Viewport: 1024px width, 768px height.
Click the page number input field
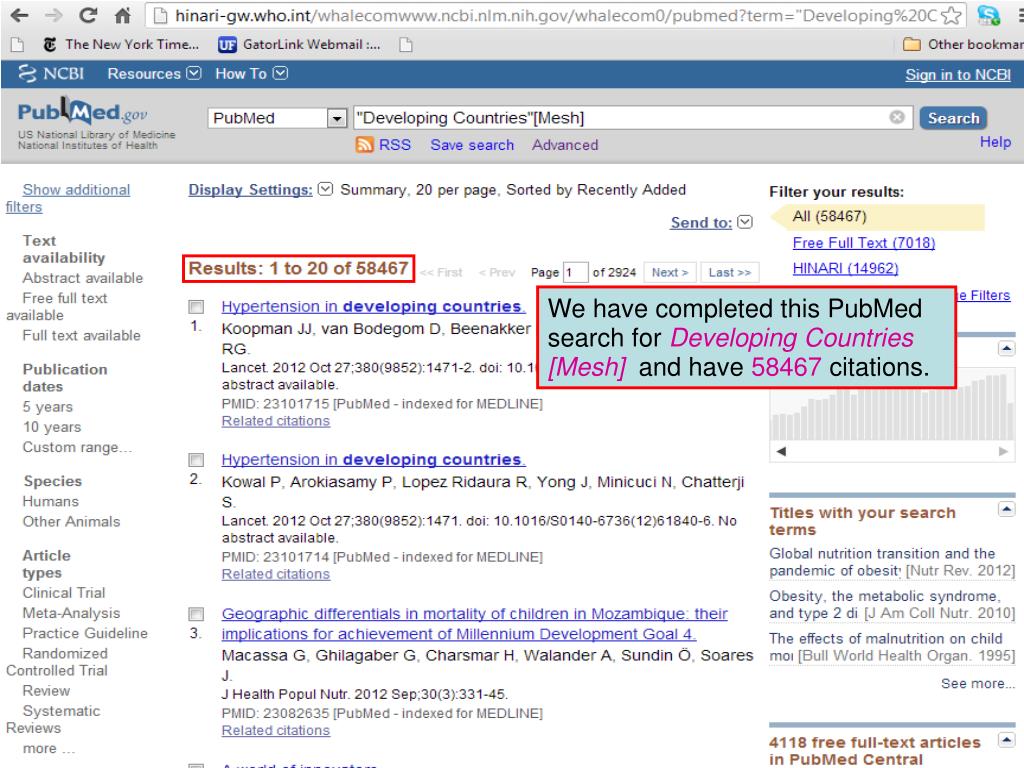click(575, 272)
